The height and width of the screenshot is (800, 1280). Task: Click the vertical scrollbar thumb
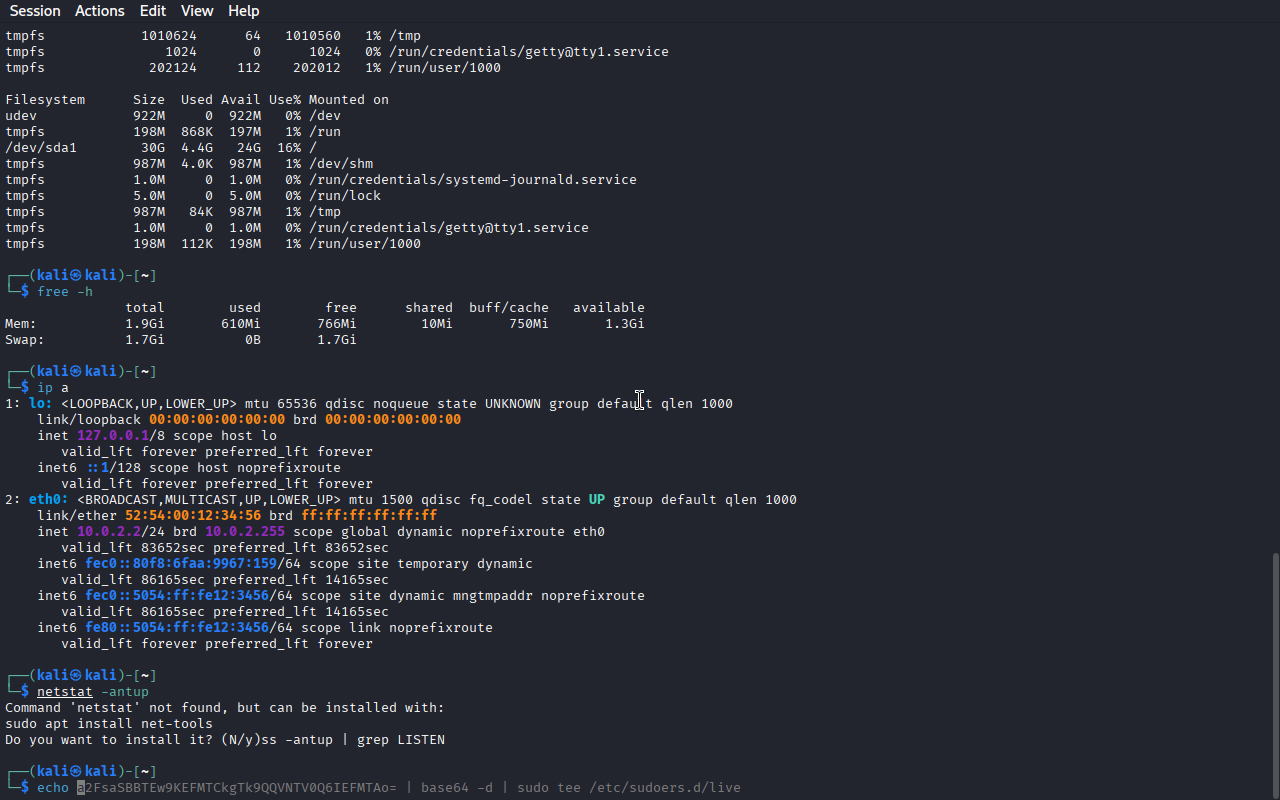tap(1275, 675)
